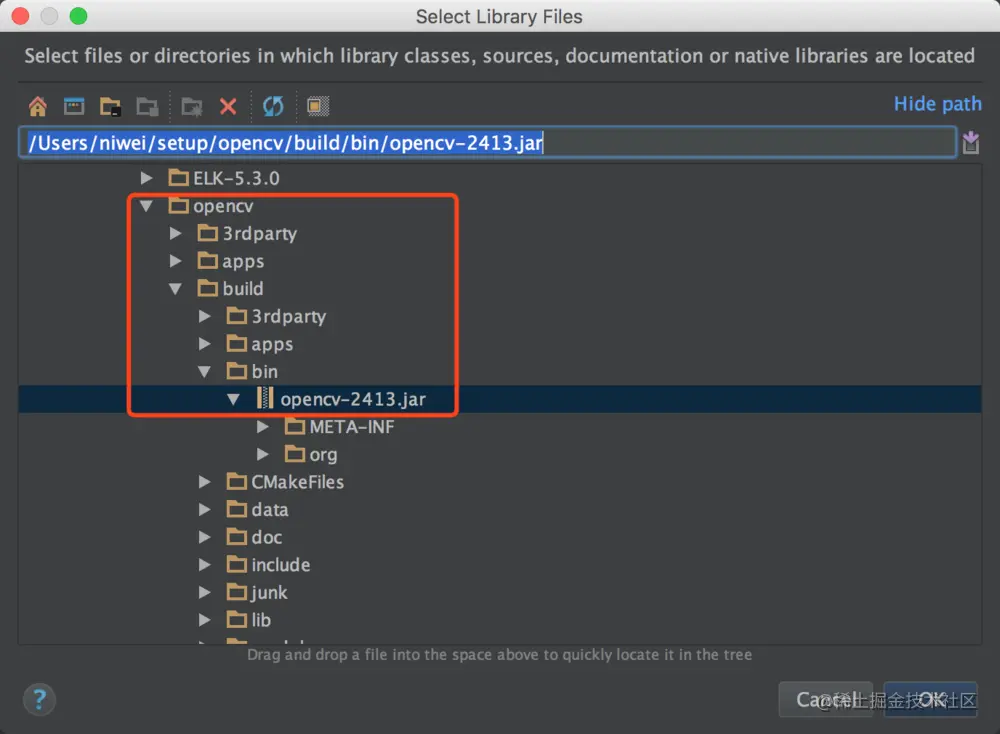Expand the ELK-5.3.0 folder
This screenshot has height=734, width=1000.
click(146, 178)
